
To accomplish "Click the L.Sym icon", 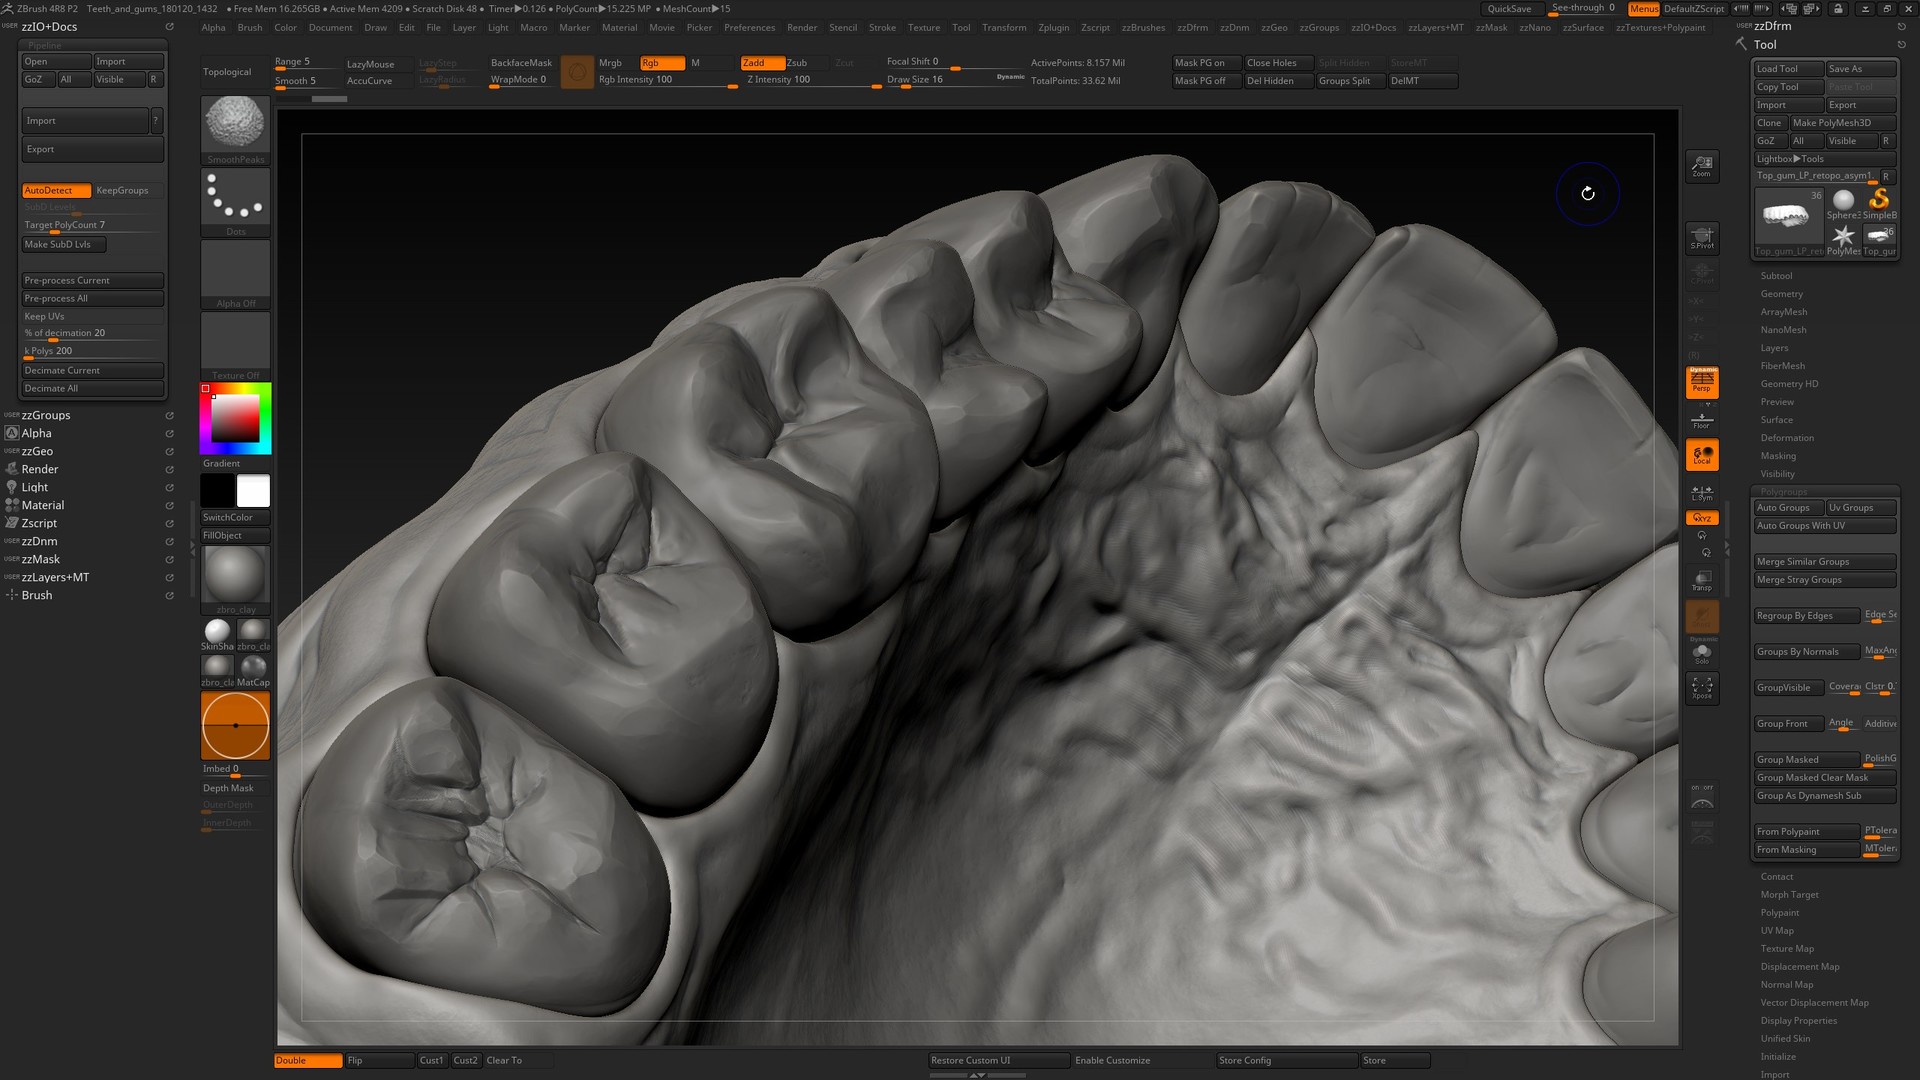I will tap(1702, 493).
